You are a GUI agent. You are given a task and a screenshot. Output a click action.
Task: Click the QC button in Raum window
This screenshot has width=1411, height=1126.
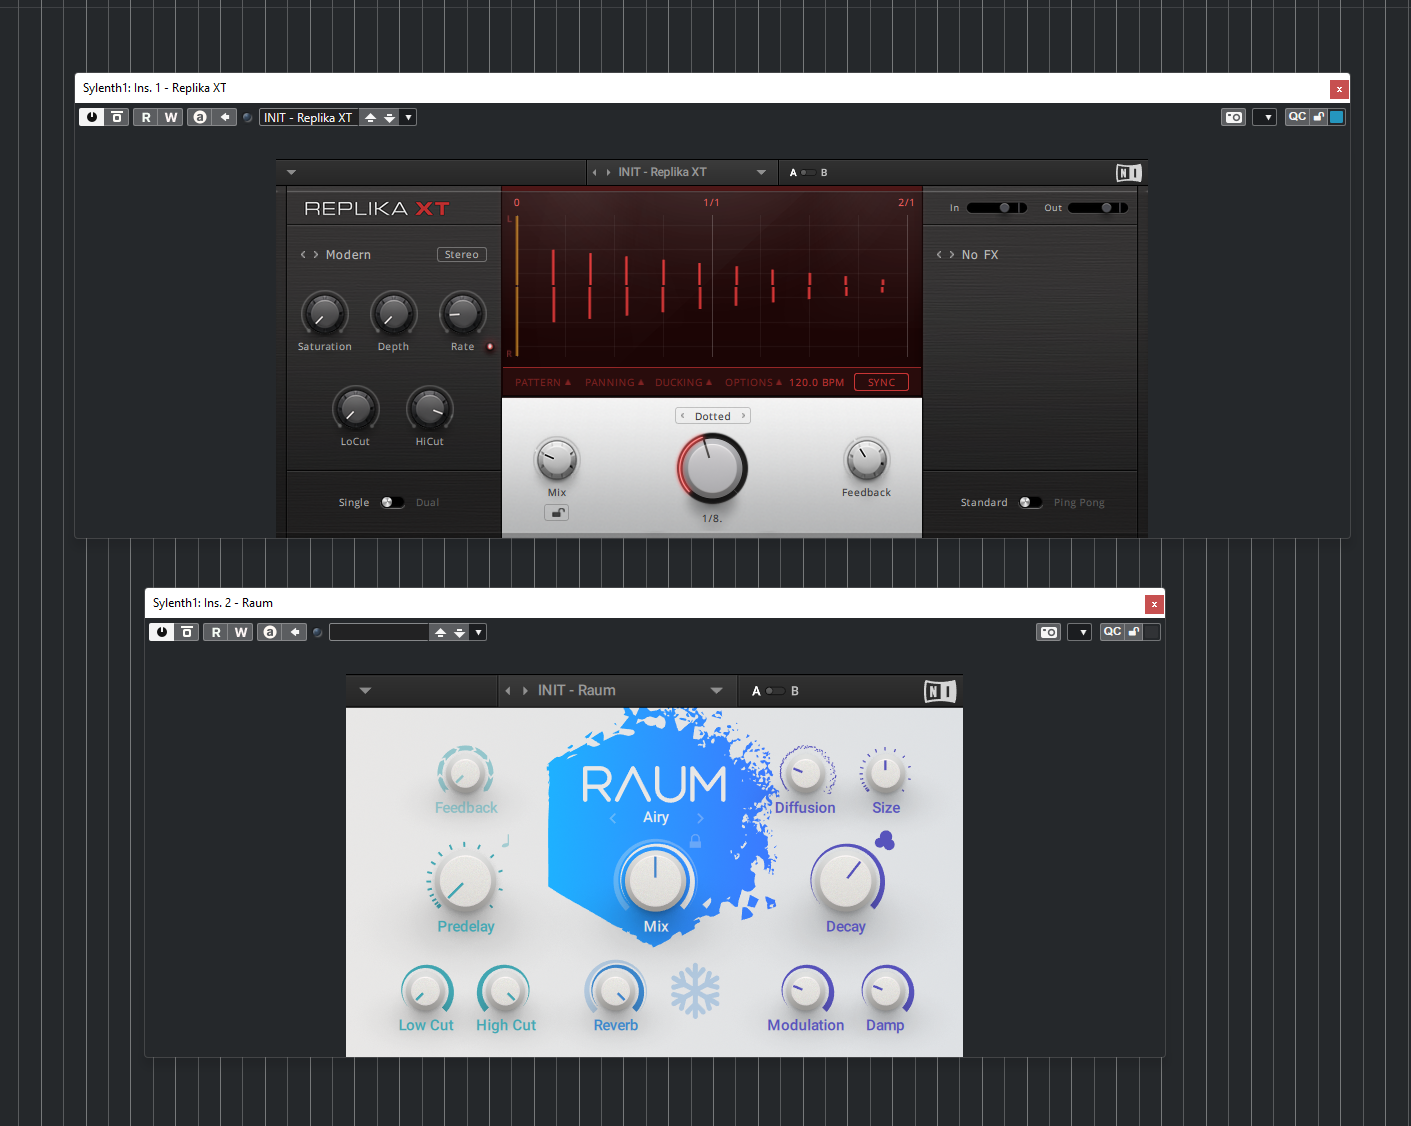1112,632
